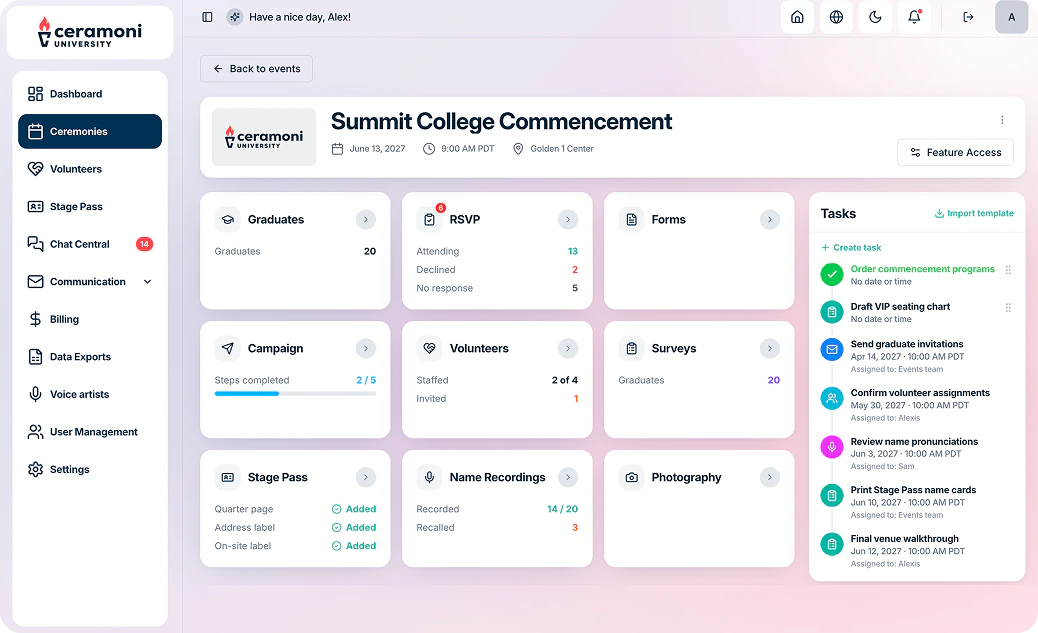Open notifications bell icon
The width and height of the screenshot is (1038, 633).
(914, 17)
